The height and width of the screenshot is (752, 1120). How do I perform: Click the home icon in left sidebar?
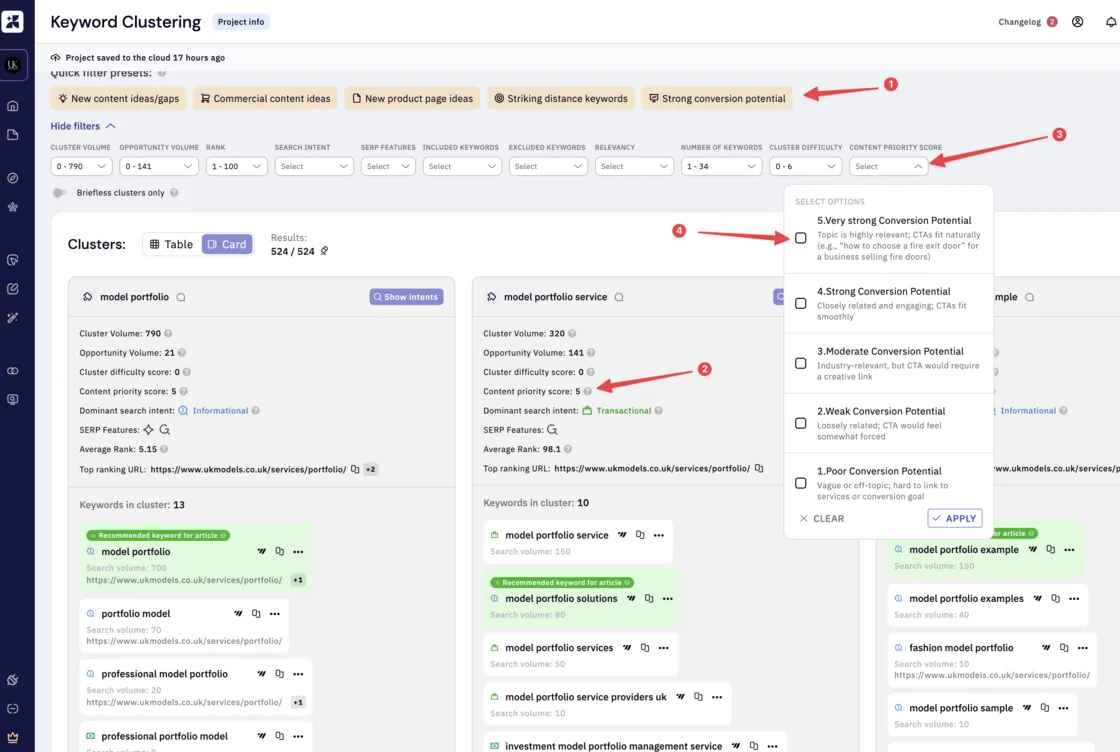point(13,106)
